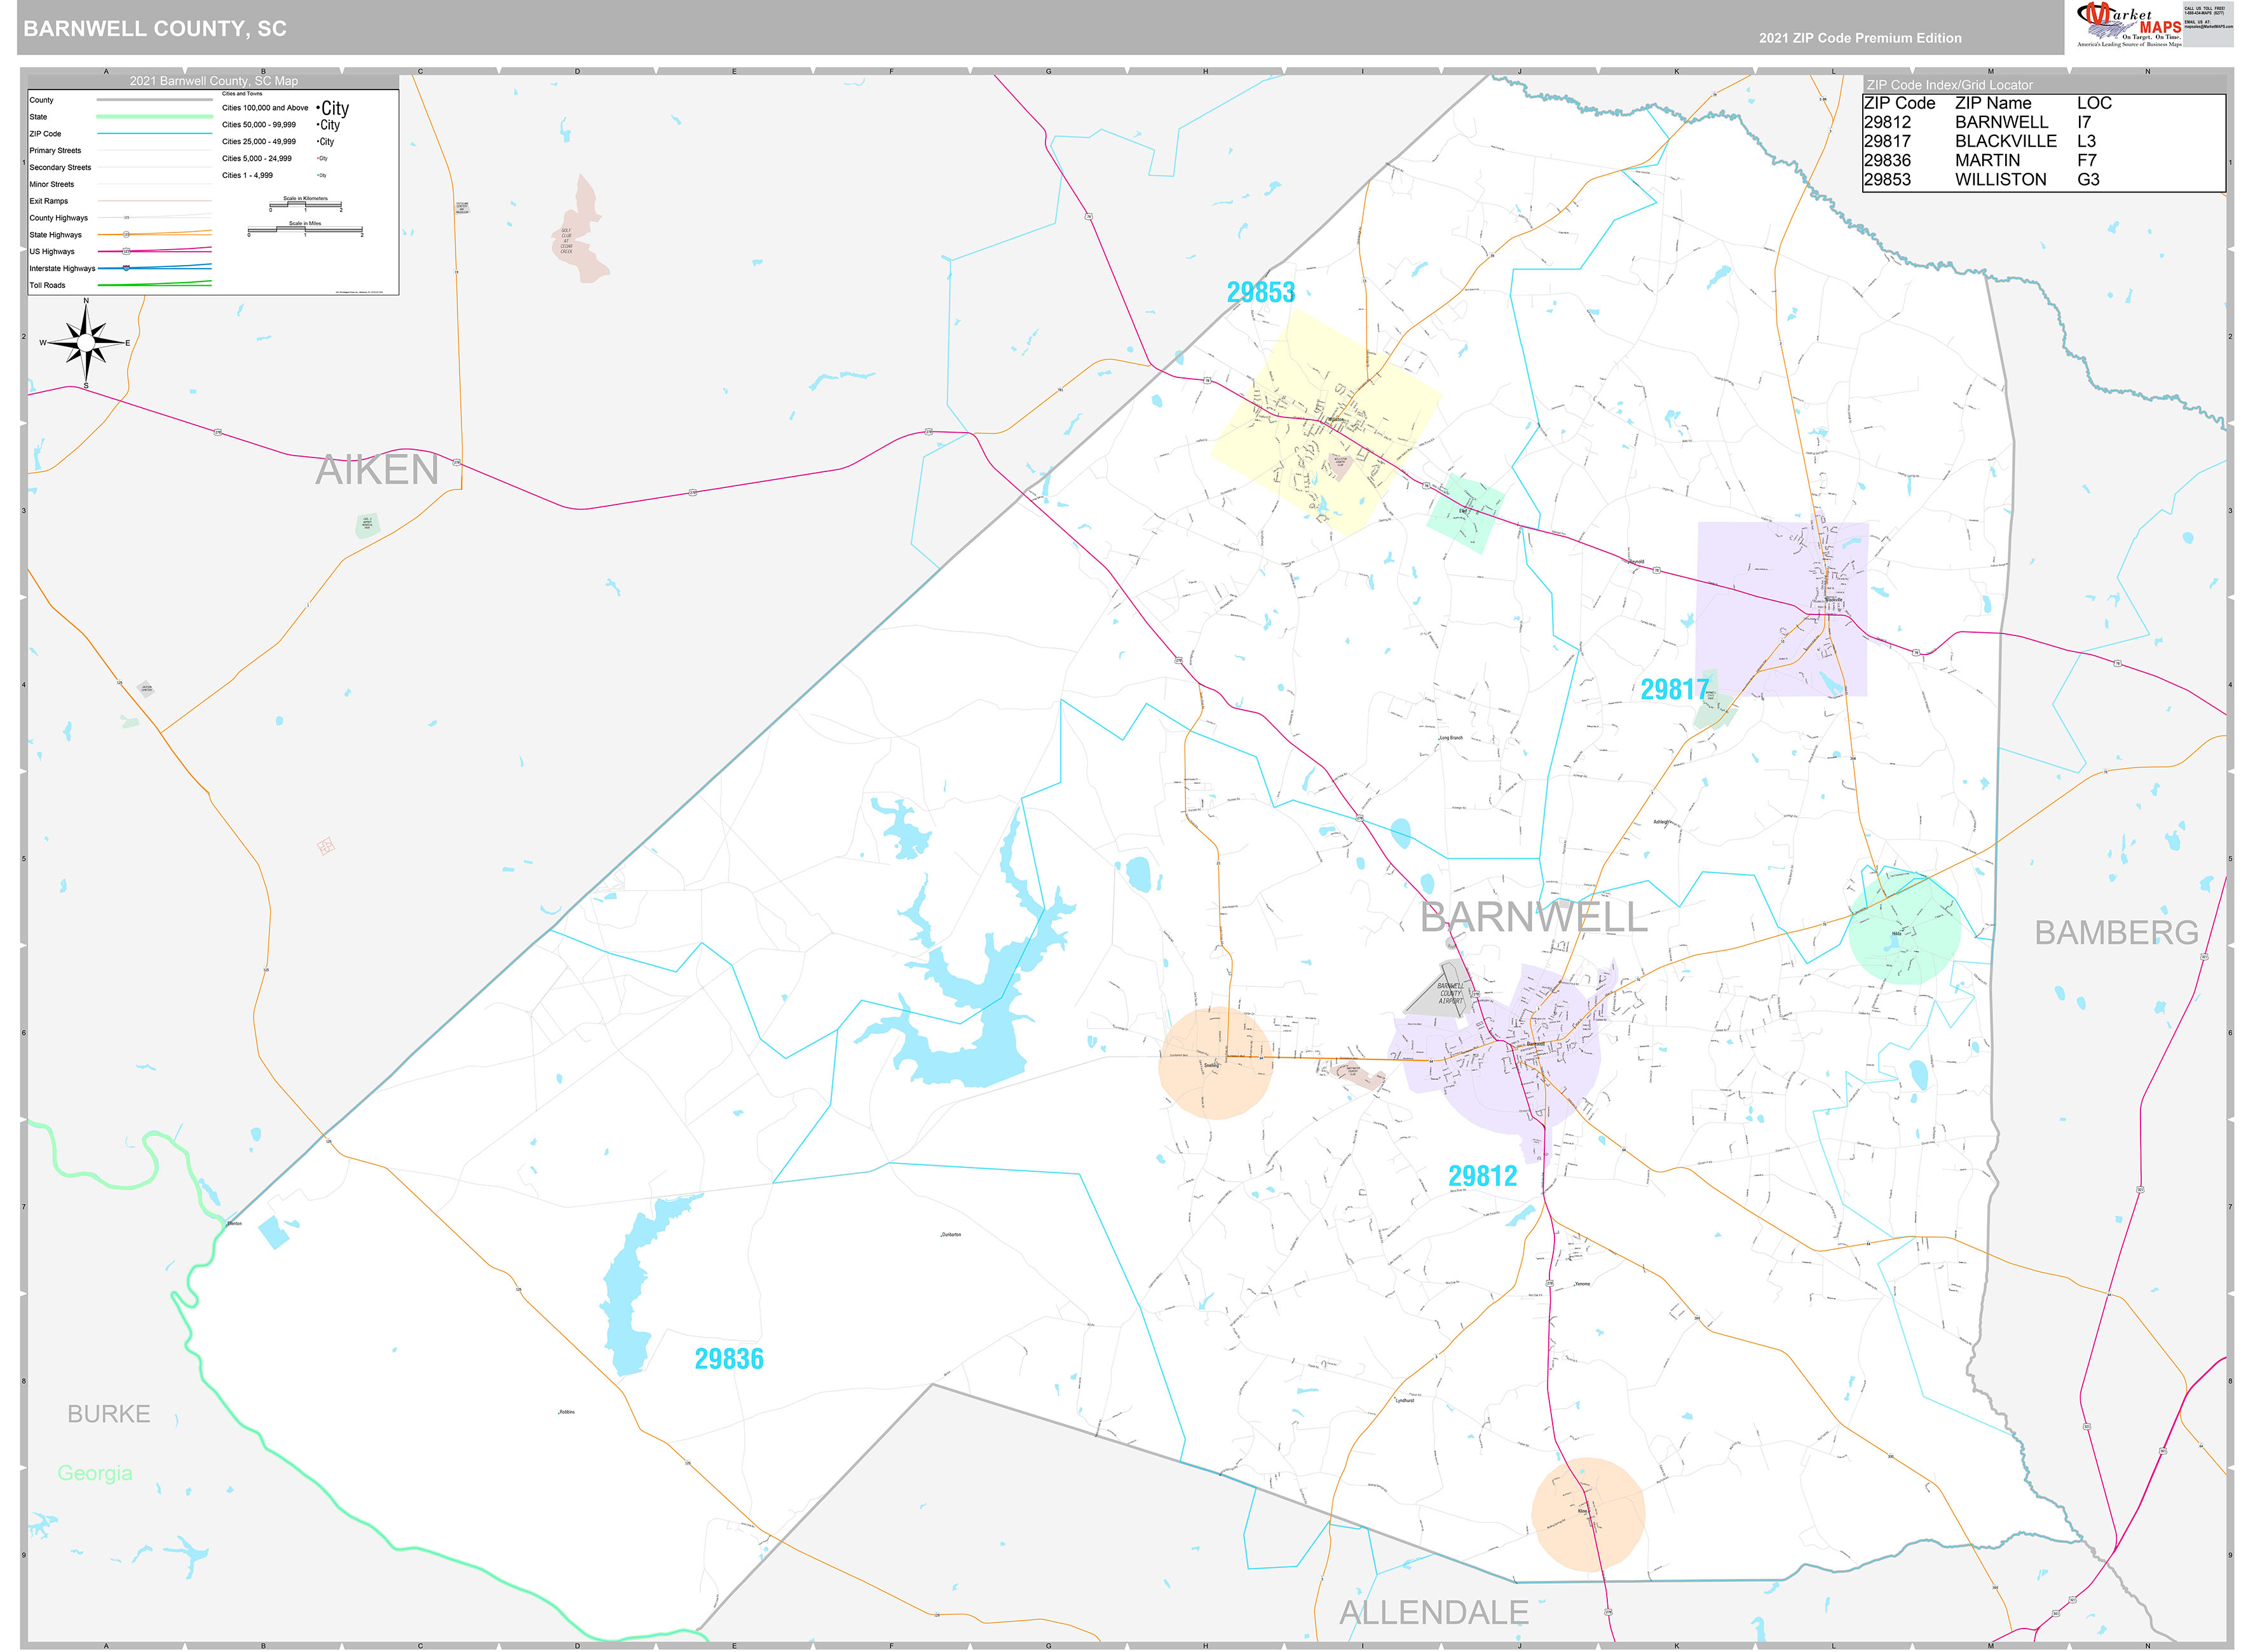Click the LOC column header
The image size is (2253, 1652).
[2094, 103]
